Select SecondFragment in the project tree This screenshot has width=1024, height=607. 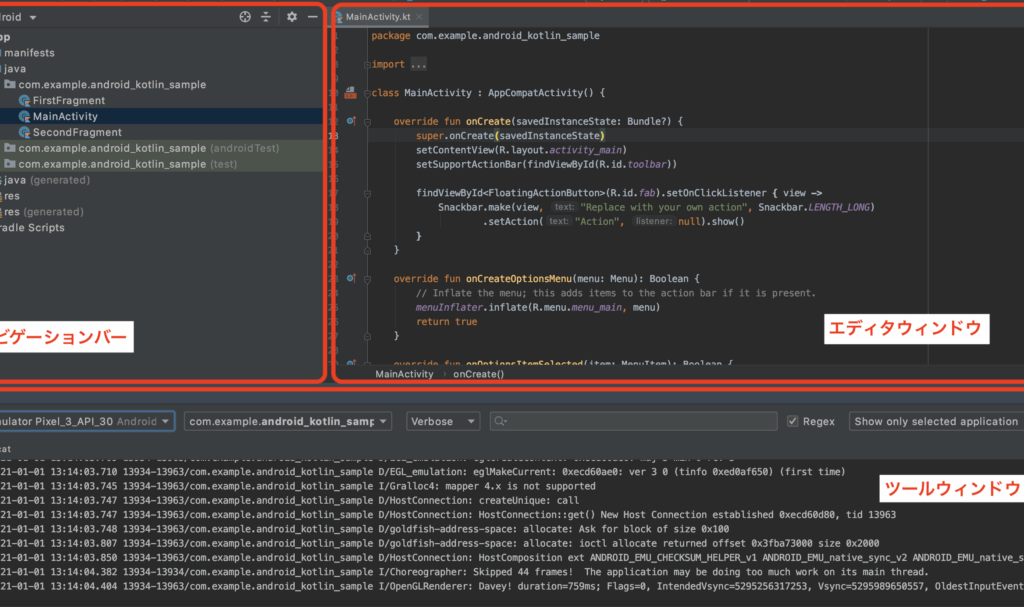(77, 132)
